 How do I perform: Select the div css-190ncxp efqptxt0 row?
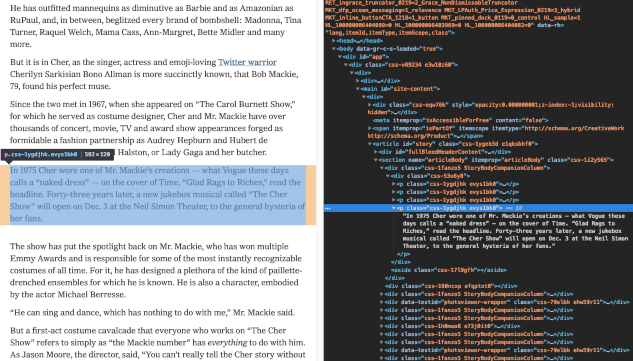pyautogui.click(x=451, y=286)
